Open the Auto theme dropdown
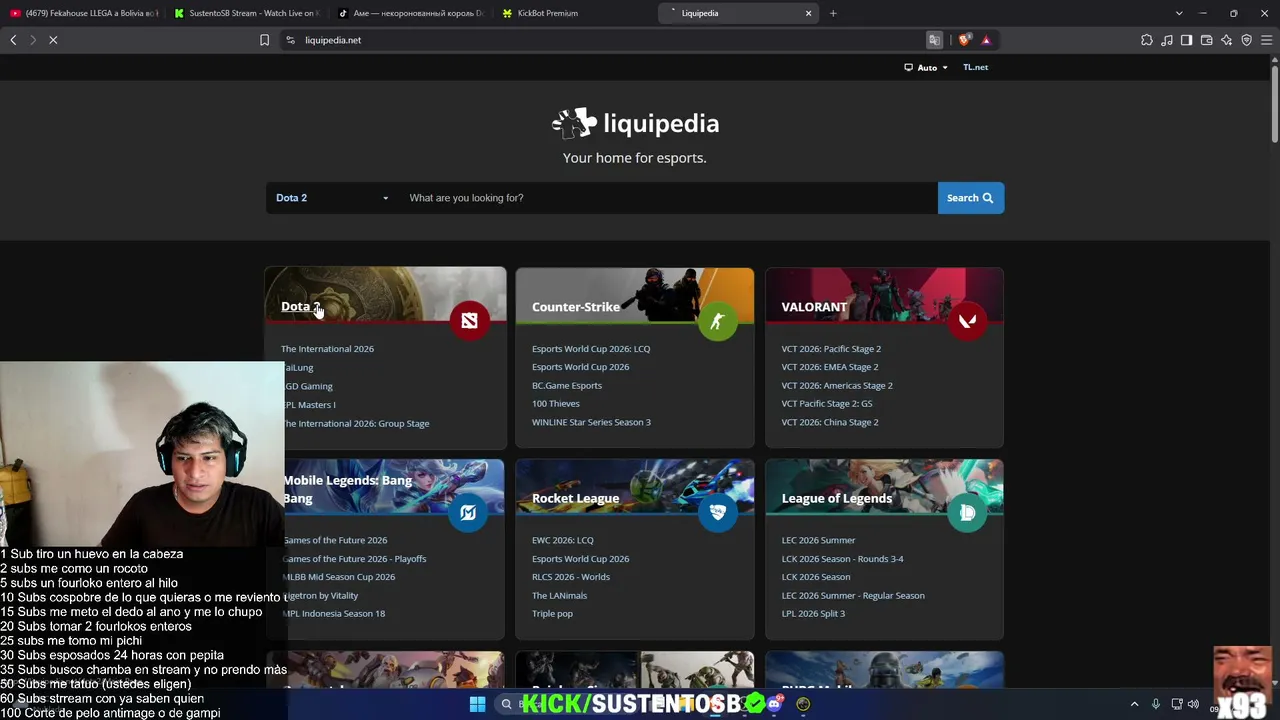This screenshot has height=720, width=1280. coord(926,68)
